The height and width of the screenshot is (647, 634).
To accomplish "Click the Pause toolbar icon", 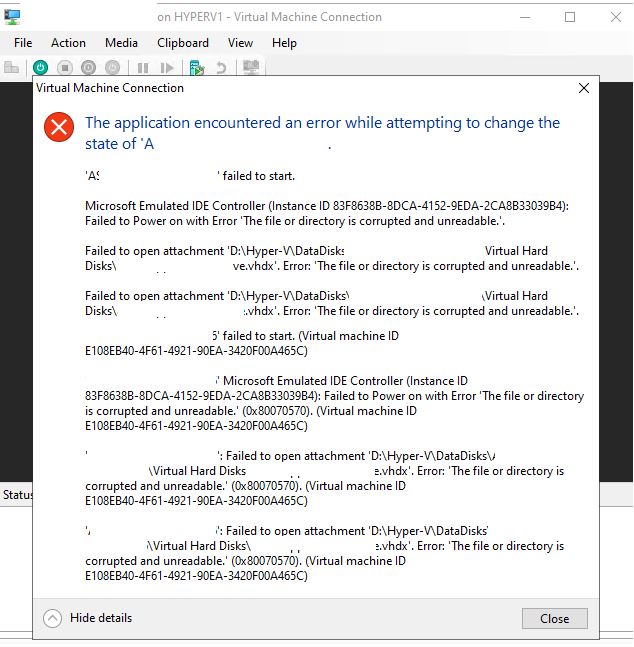I will [143, 68].
